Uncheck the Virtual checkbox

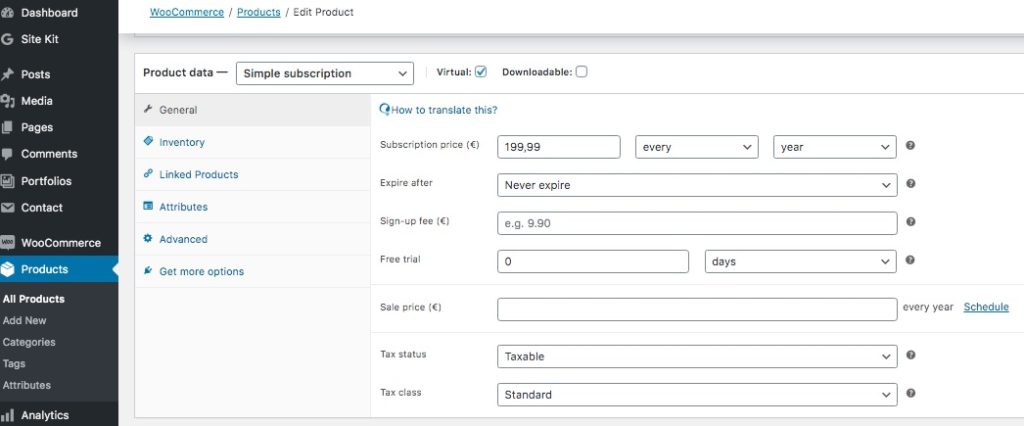(481, 72)
